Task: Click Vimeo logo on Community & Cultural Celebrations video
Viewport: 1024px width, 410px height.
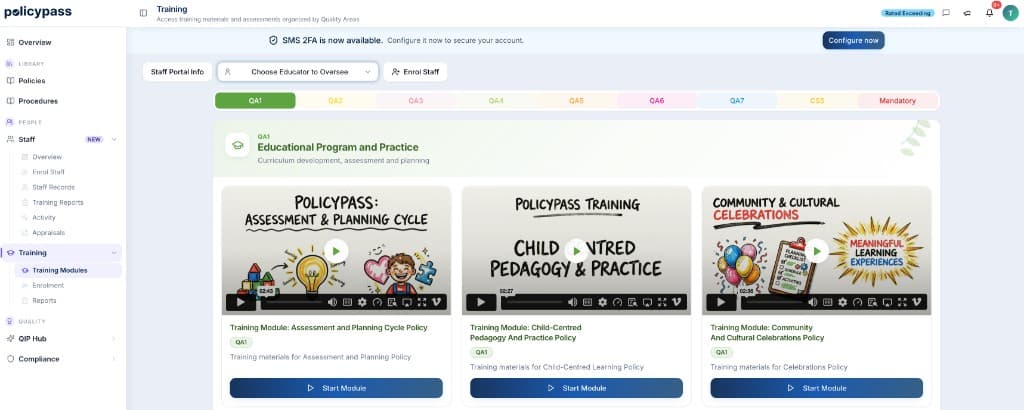Action: (x=918, y=302)
